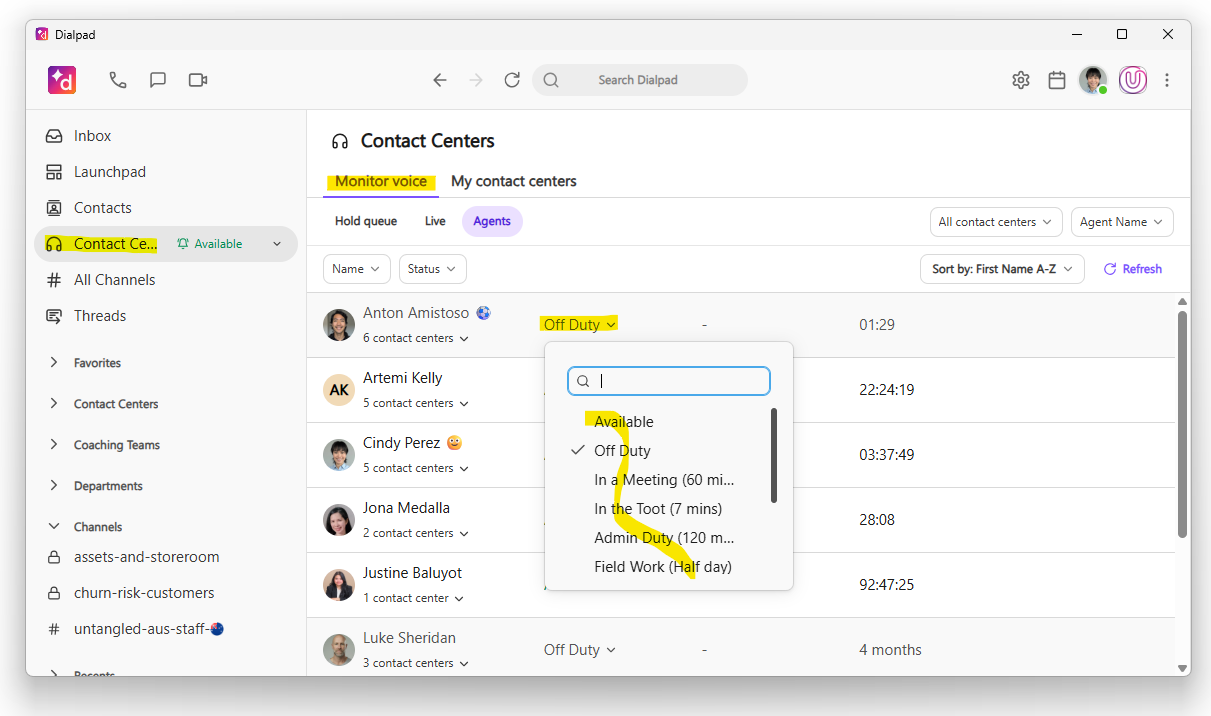Image resolution: width=1211 pixels, height=716 pixels.
Task: Expand the Departments section
Action: click(x=108, y=486)
